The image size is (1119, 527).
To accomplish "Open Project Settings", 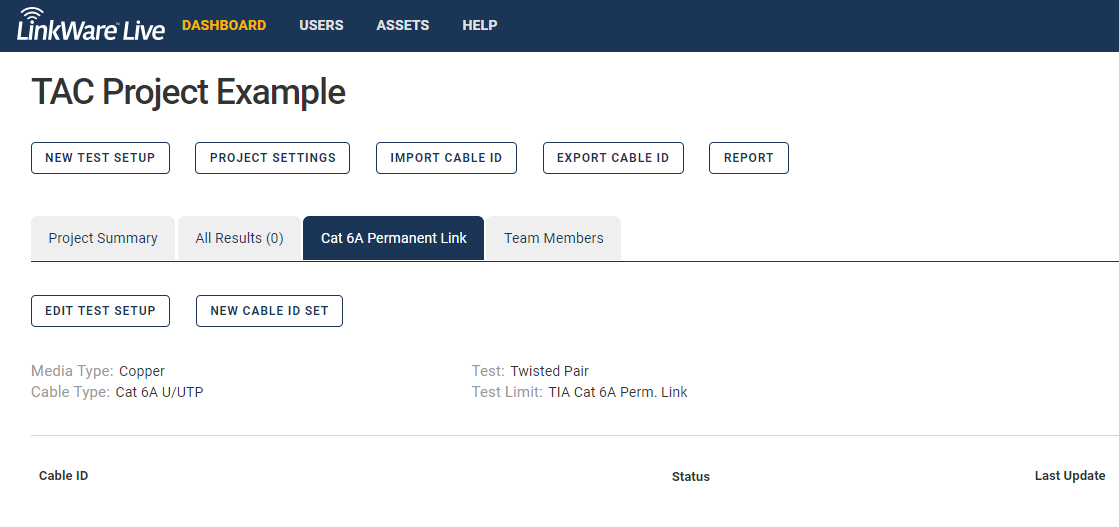I will [x=273, y=158].
